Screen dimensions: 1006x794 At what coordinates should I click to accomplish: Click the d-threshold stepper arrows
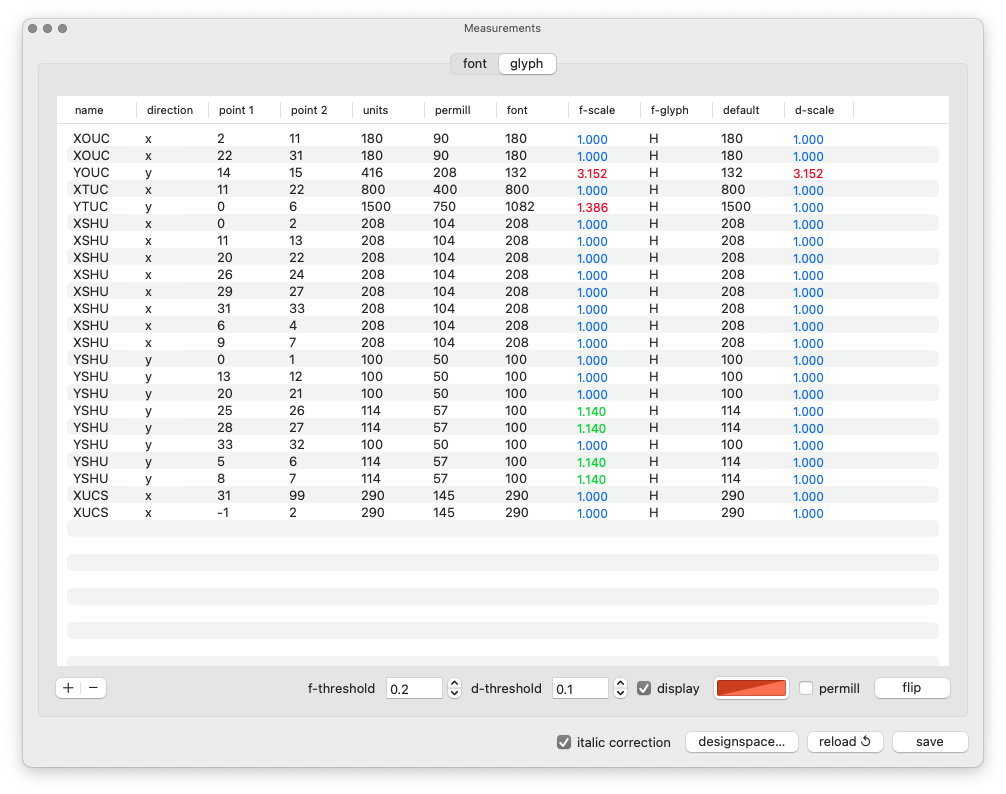click(x=621, y=688)
